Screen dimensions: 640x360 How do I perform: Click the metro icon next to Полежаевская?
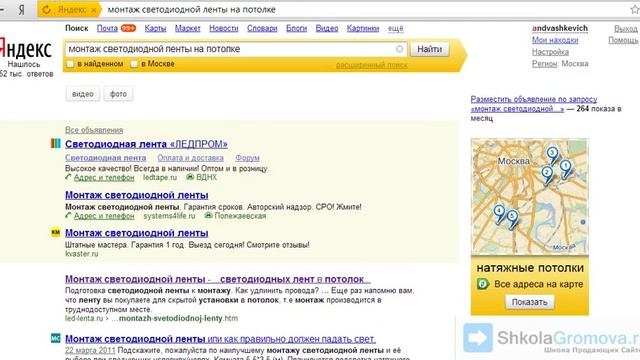(x=208, y=216)
